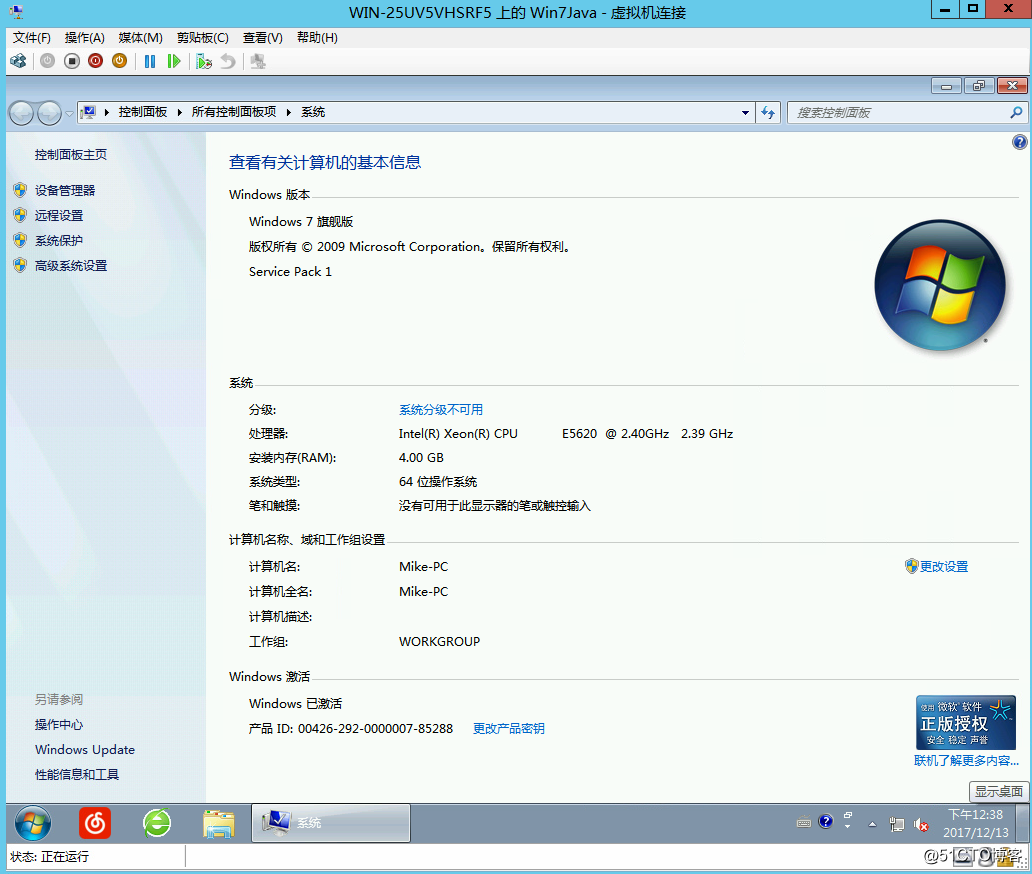The height and width of the screenshot is (874, 1032).
Task: Open language bar options dropdown
Action: coord(848,827)
